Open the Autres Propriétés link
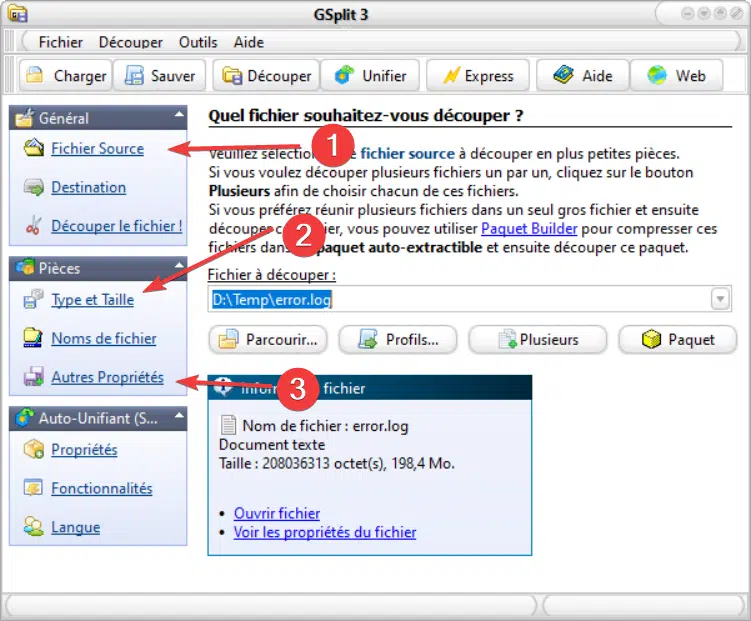 tap(108, 377)
